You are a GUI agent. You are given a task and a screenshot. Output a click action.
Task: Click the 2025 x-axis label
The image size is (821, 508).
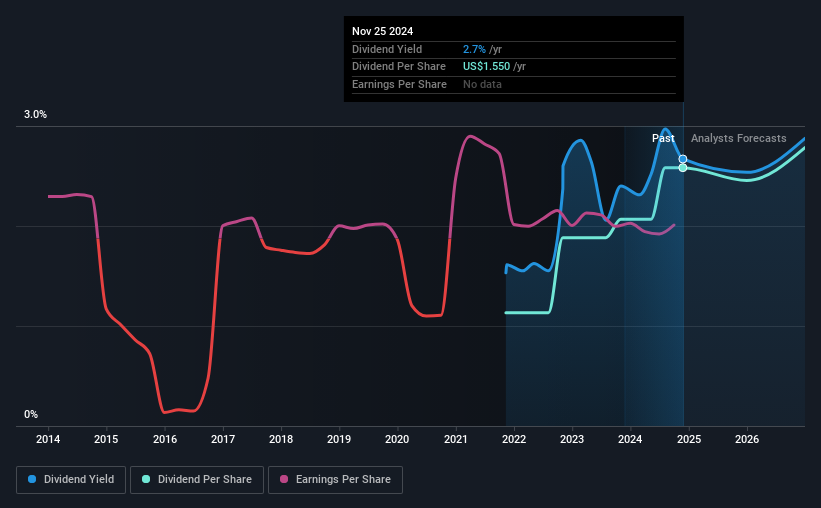point(689,439)
